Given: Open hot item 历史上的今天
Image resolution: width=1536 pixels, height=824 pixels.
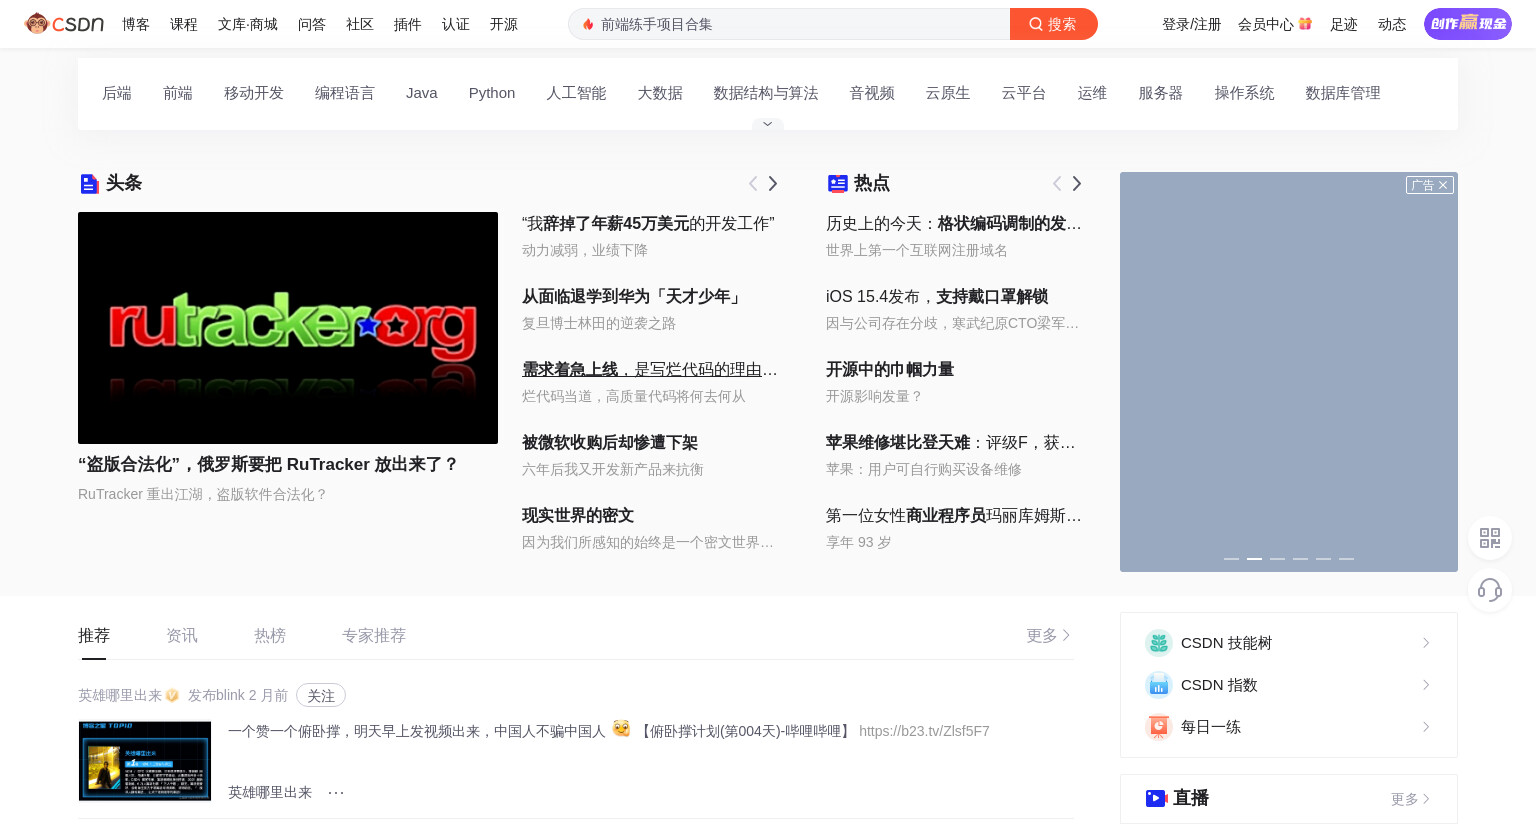Looking at the screenshot, I should [x=954, y=223].
